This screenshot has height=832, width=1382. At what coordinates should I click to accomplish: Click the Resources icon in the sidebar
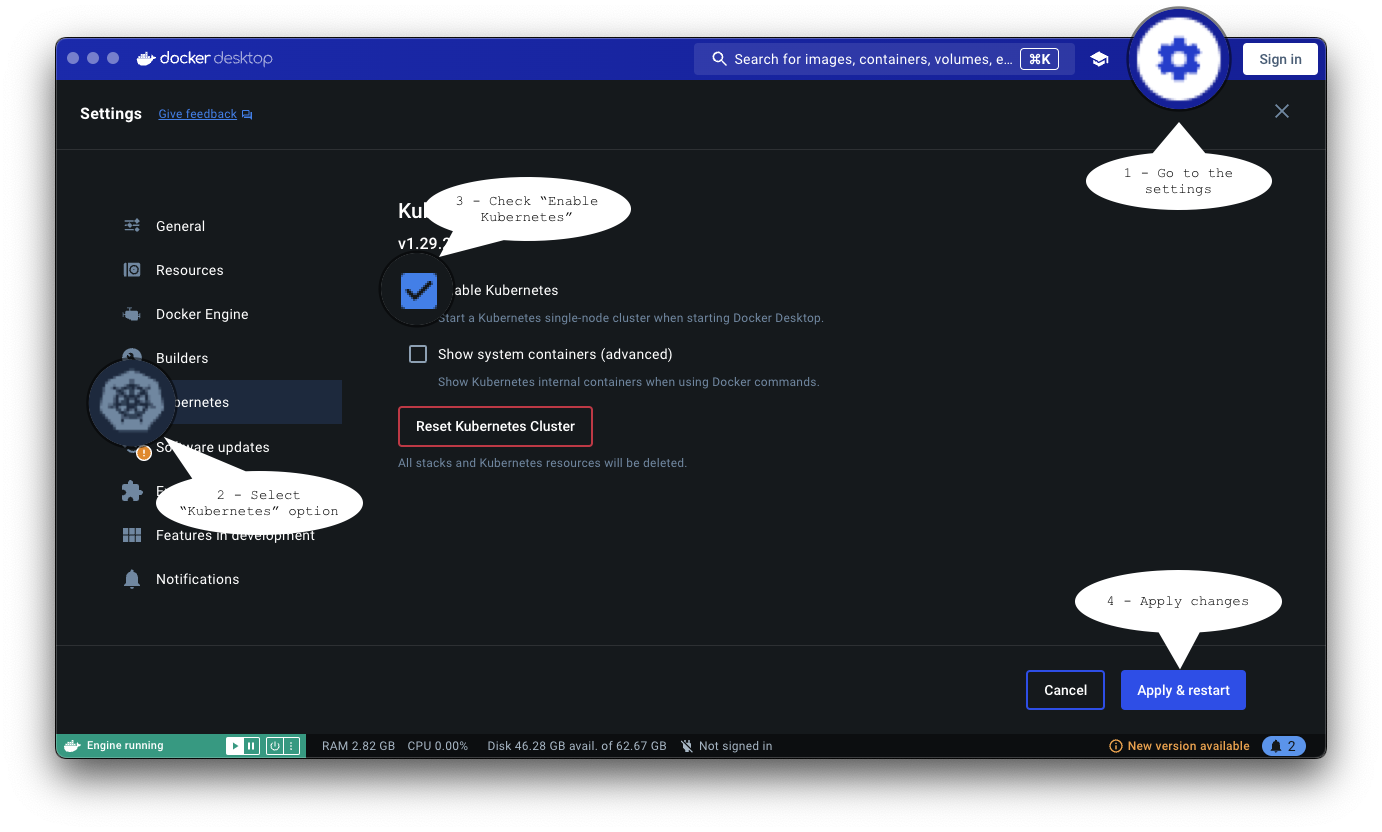132,270
